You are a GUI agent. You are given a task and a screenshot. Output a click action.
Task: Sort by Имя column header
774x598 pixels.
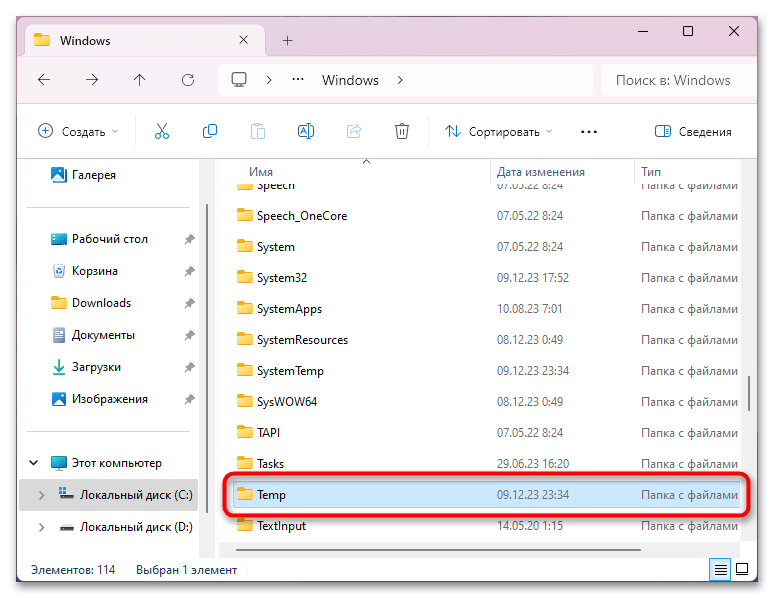click(261, 172)
